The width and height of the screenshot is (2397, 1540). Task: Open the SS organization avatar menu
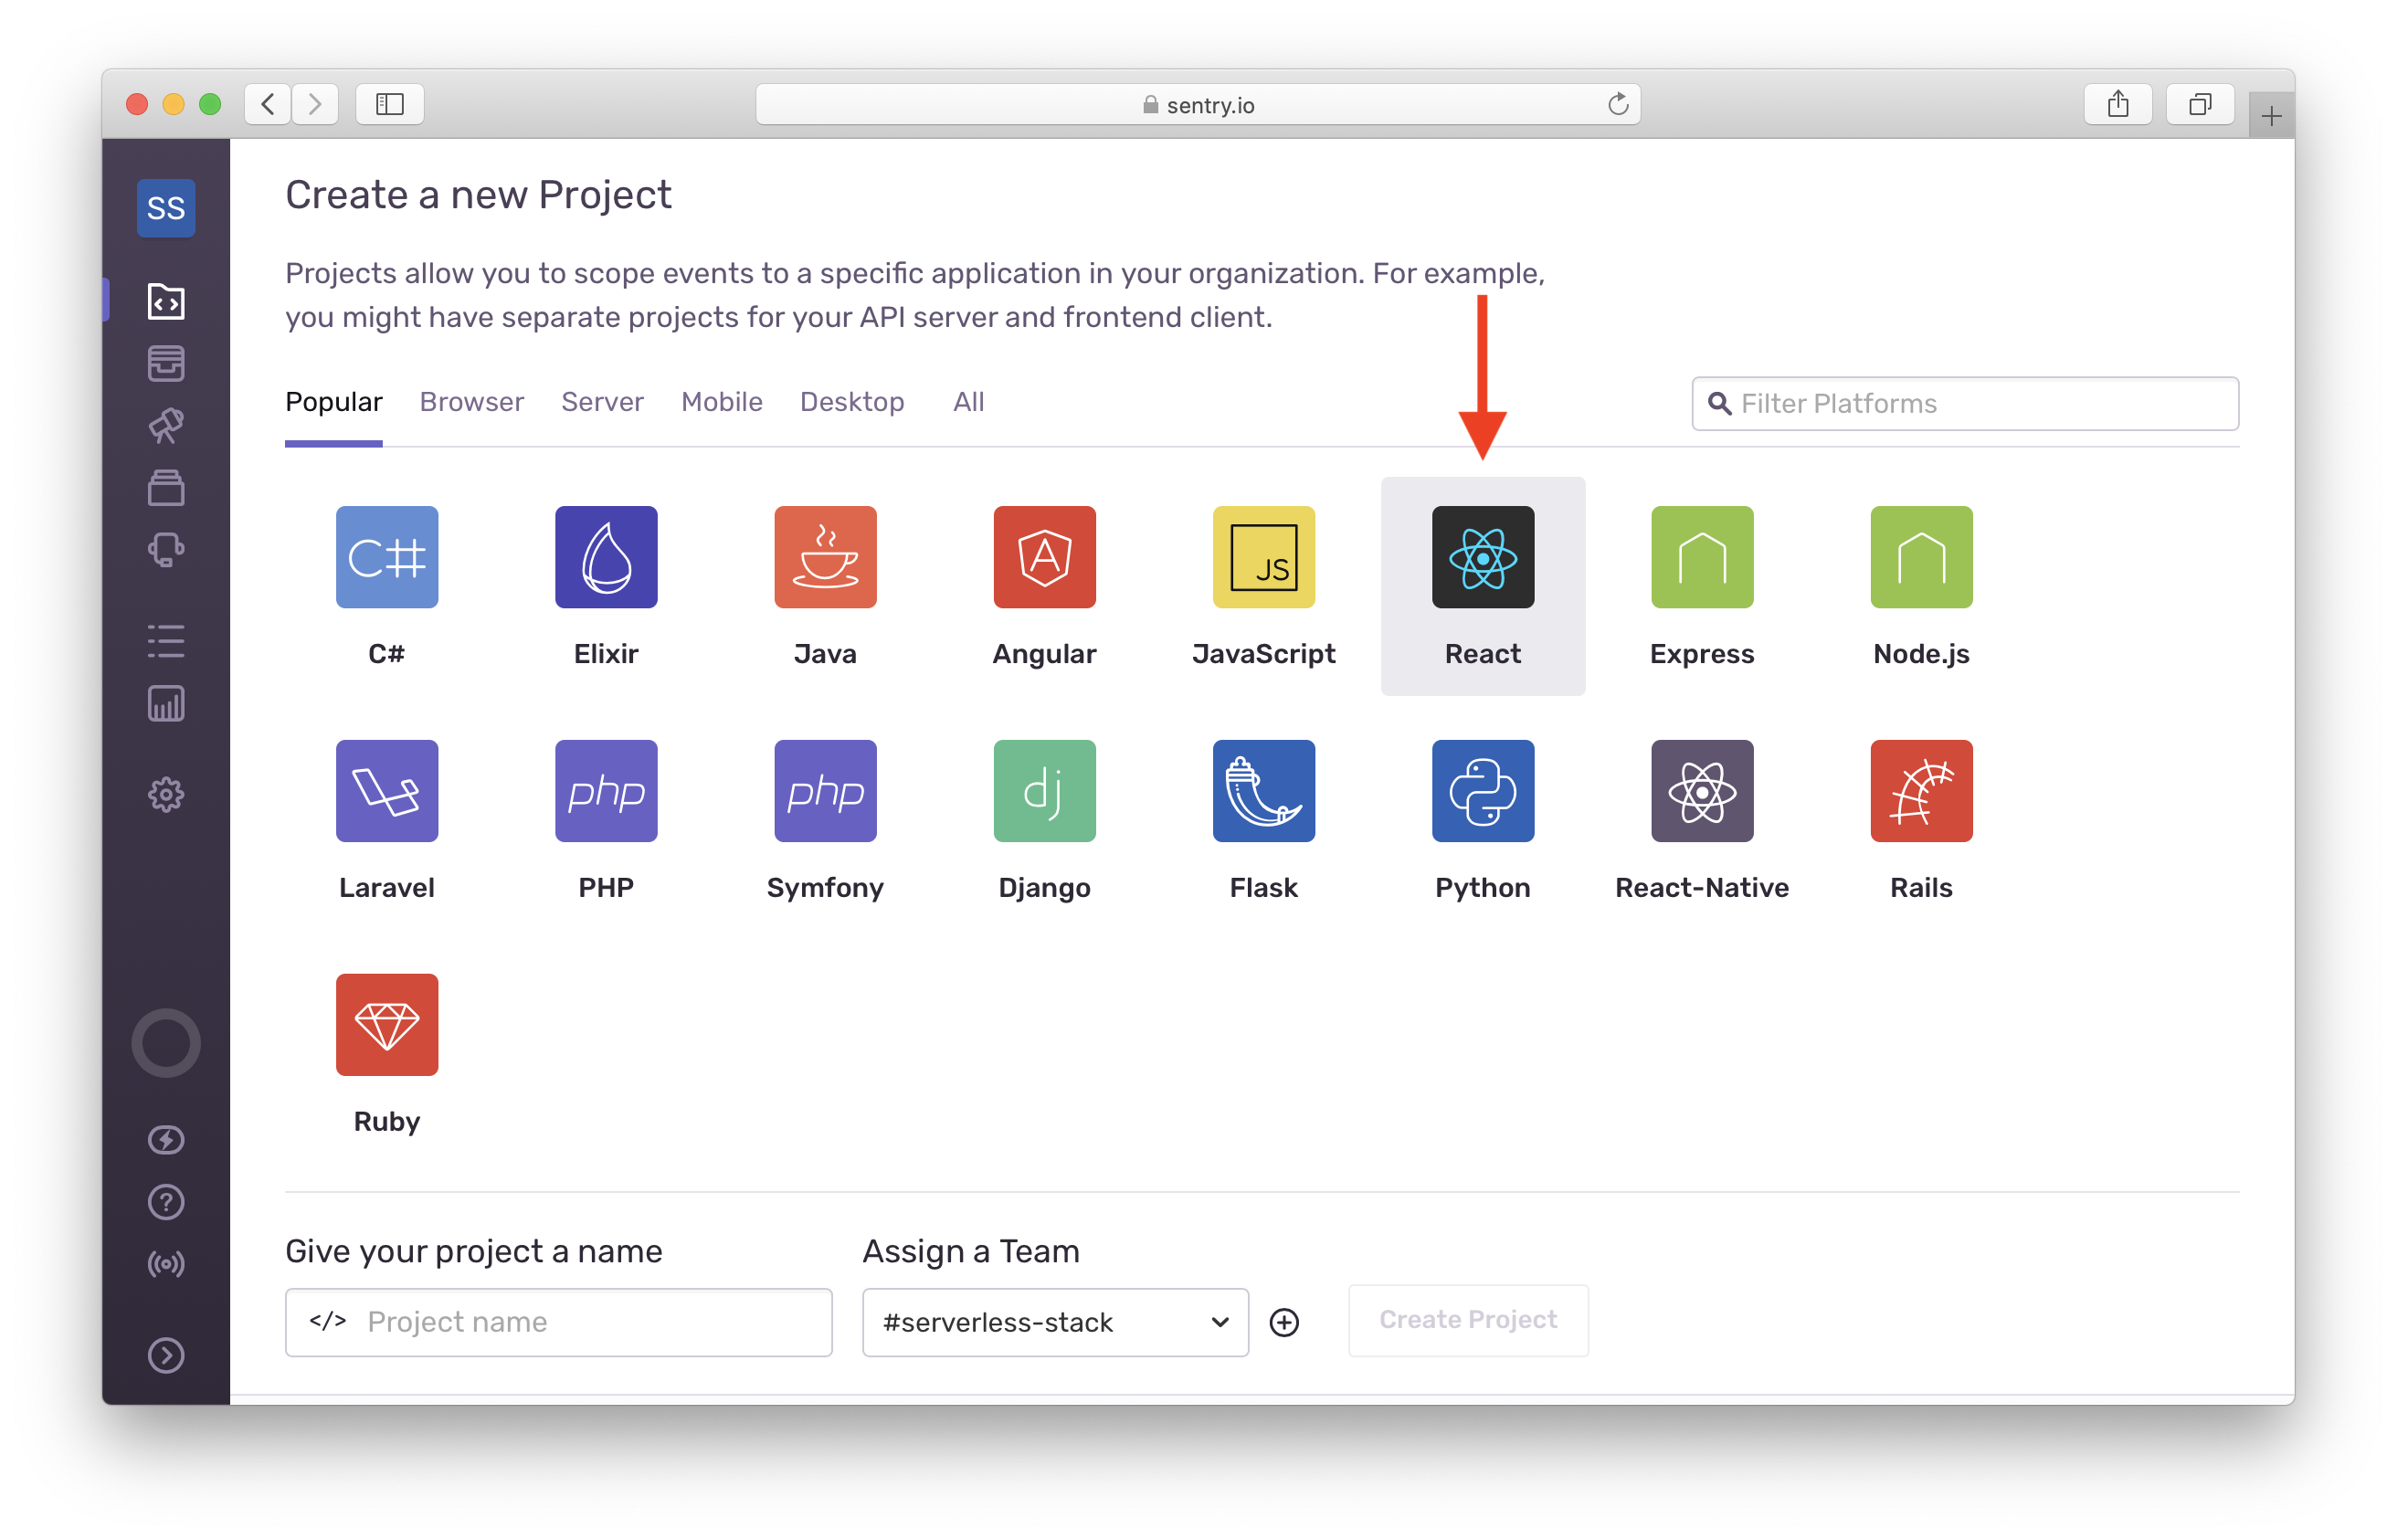click(x=166, y=208)
